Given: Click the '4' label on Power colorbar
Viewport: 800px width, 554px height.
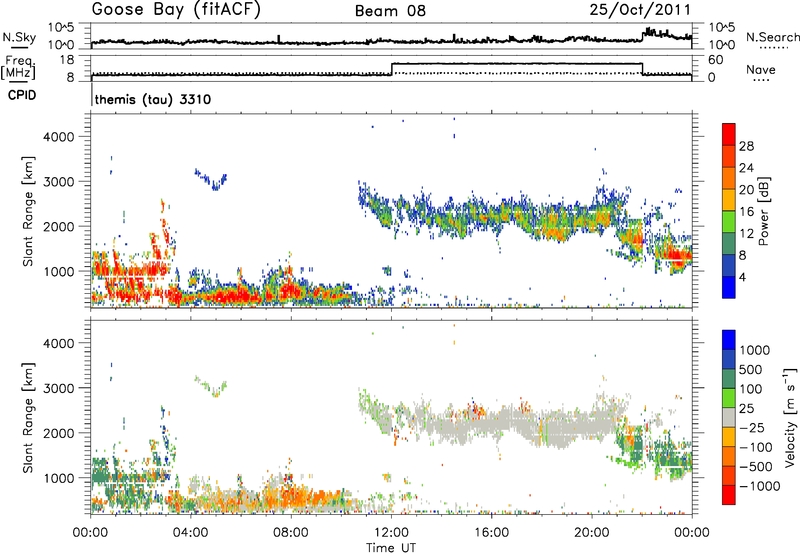Looking at the screenshot, I should point(742,277).
